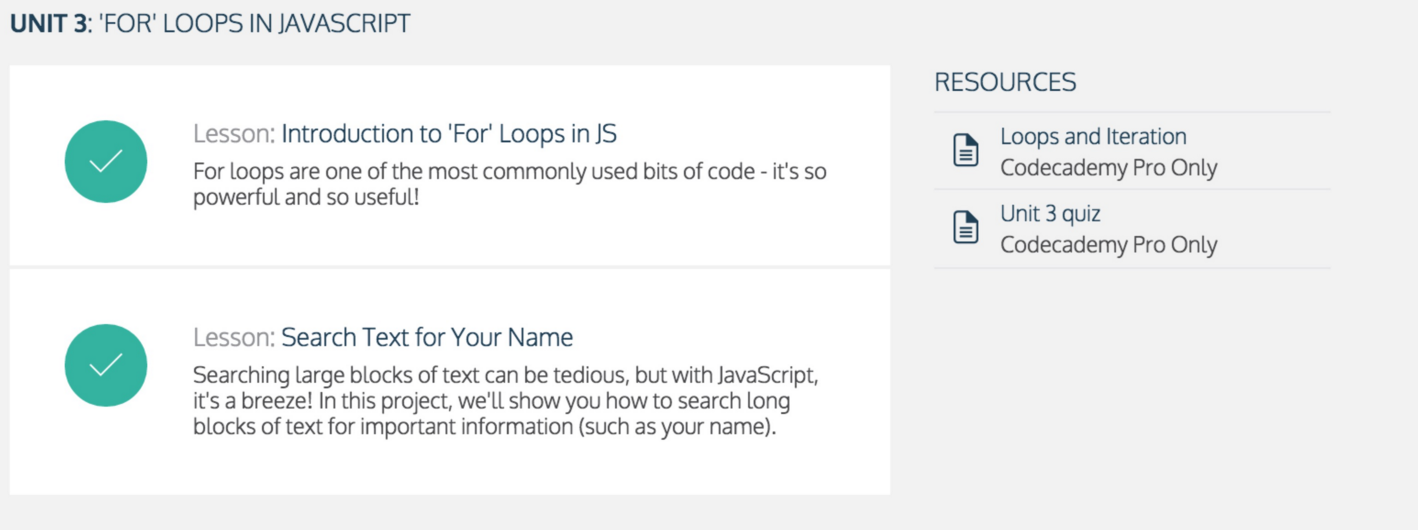Open the Loops and Iteration resource
This screenshot has width=1418, height=530.
tap(1093, 137)
